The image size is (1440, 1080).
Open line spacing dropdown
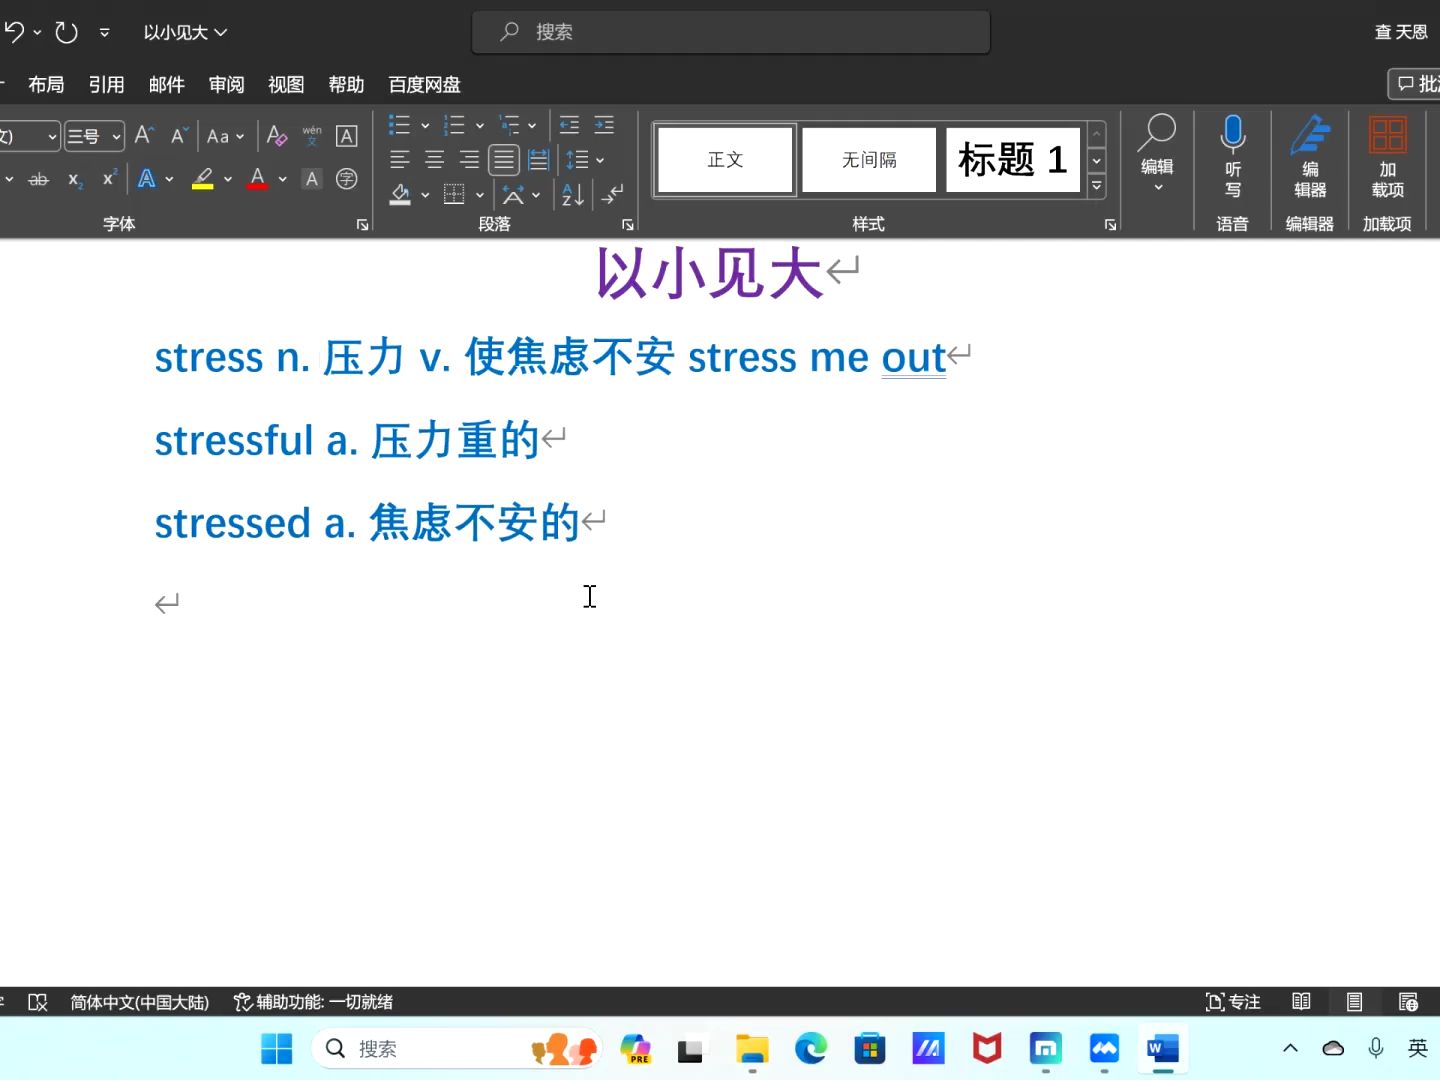(585, 160)
